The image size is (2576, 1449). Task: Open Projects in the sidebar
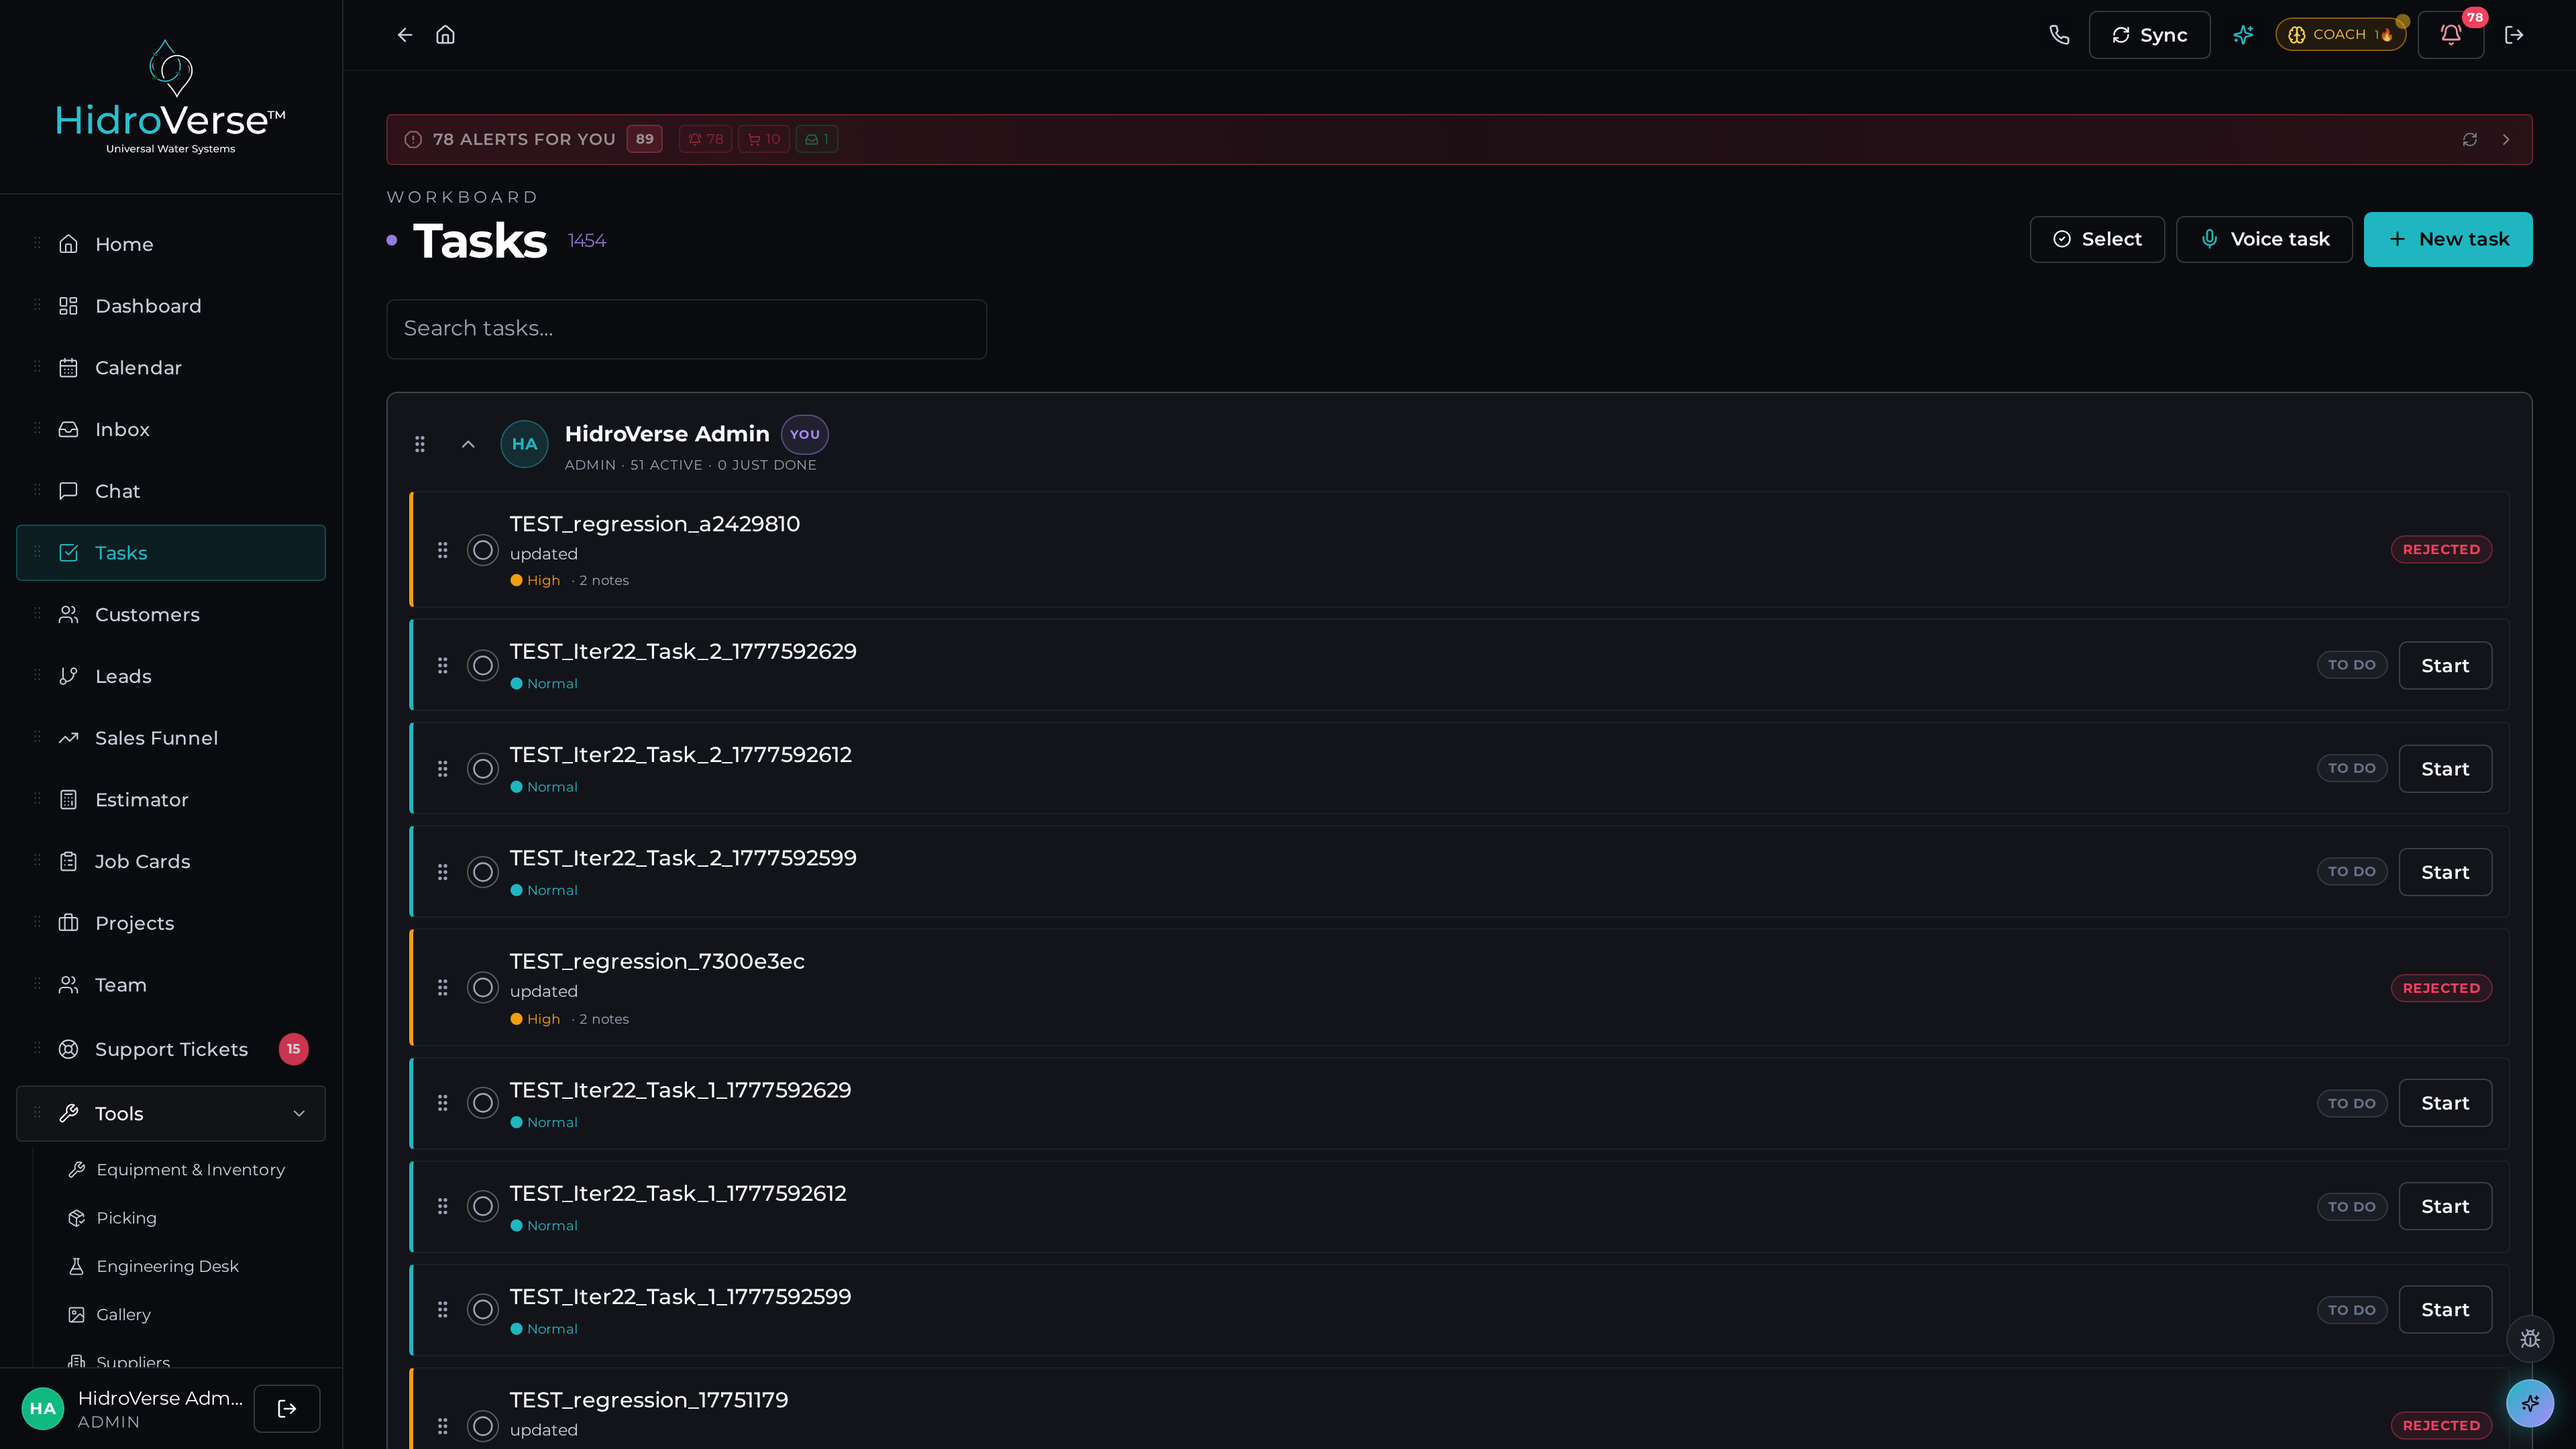point(171,923)
